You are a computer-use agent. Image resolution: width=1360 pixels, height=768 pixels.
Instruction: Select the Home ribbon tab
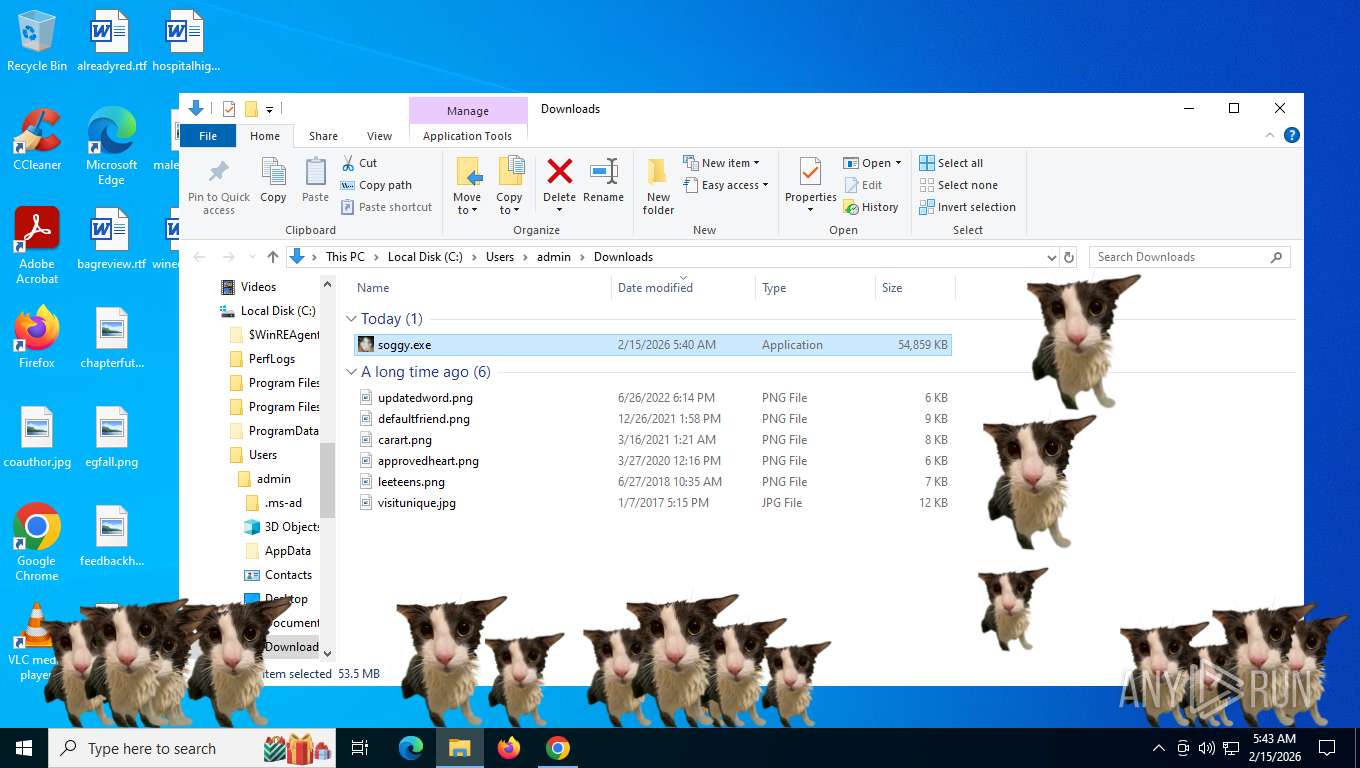pyautogui.click(x=265, y=136)
